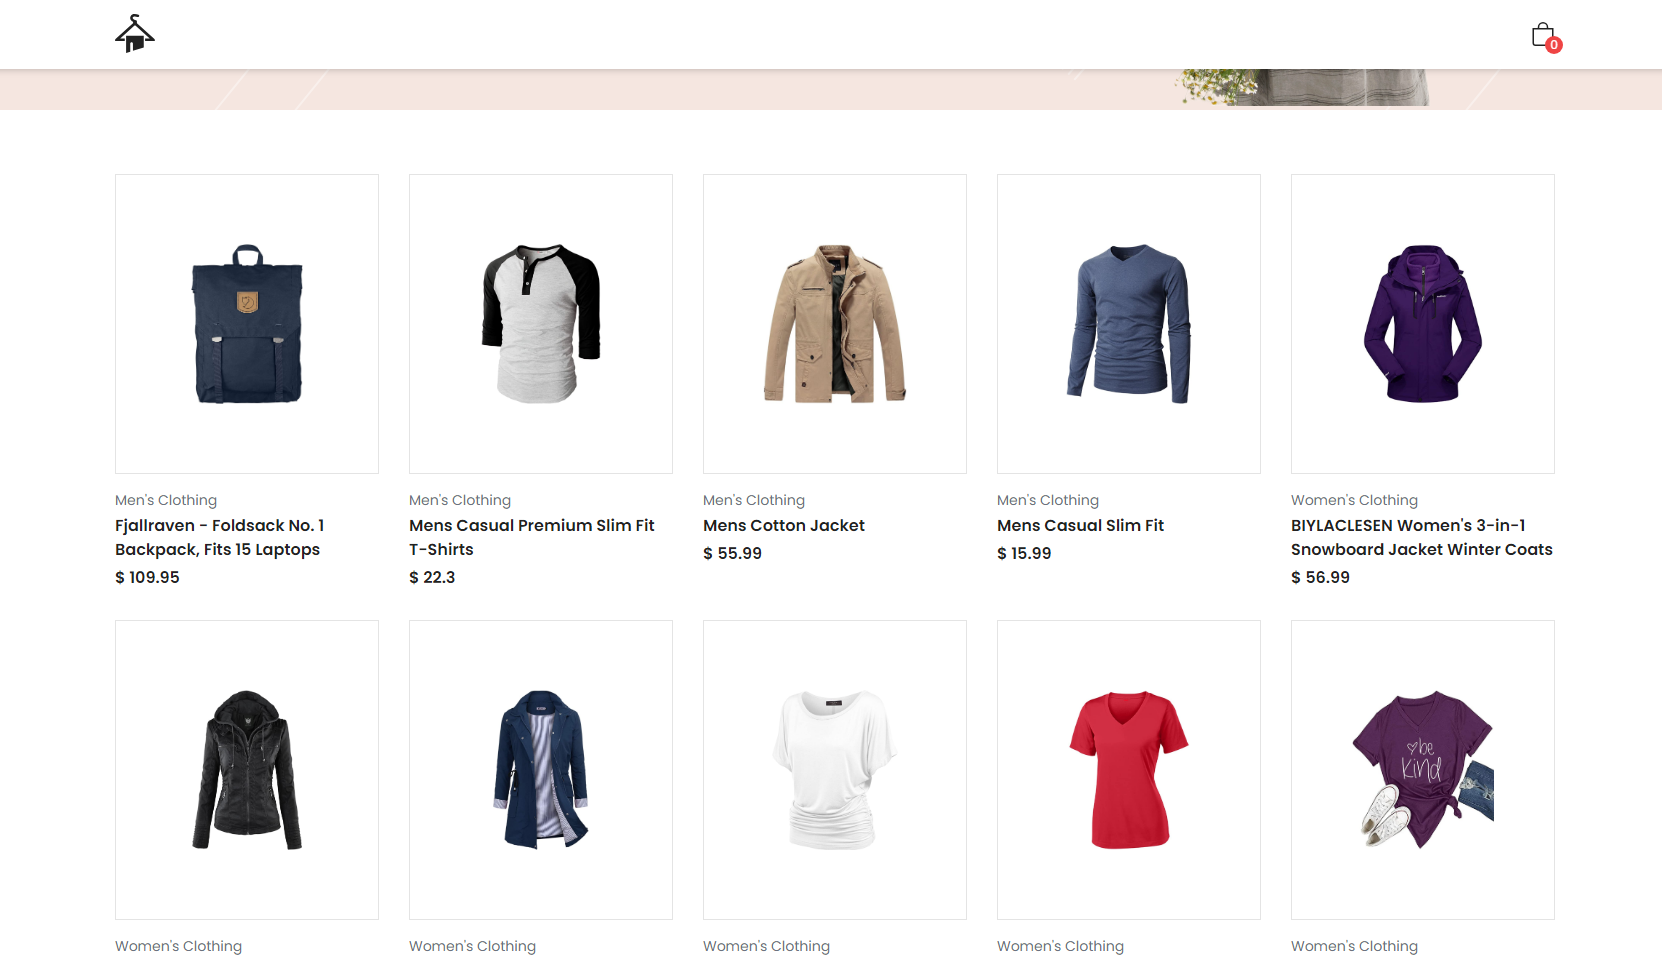Click Women's Clothing label under red V-neck shirt
This screenshot has width=1662, height=964.
click(1060, 946)
